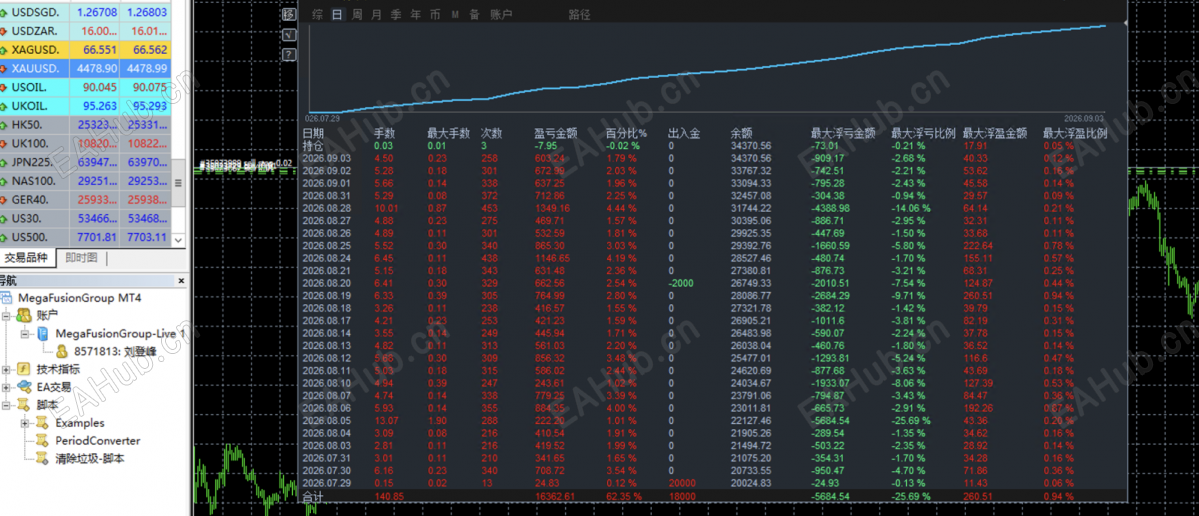Click the question mark help icon
Viewport: 1199px width, 516px height.
(289, 54)
